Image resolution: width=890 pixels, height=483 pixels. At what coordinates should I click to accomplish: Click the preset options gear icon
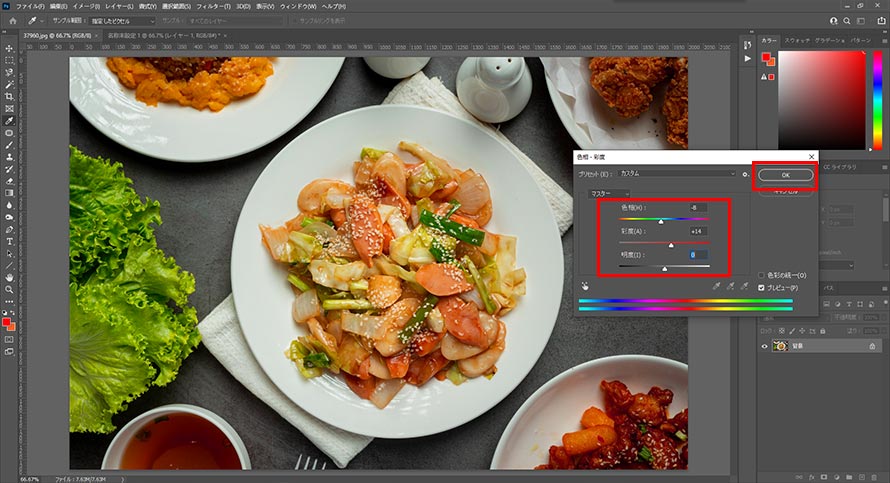pyautogui.click(x=745, y=174)
